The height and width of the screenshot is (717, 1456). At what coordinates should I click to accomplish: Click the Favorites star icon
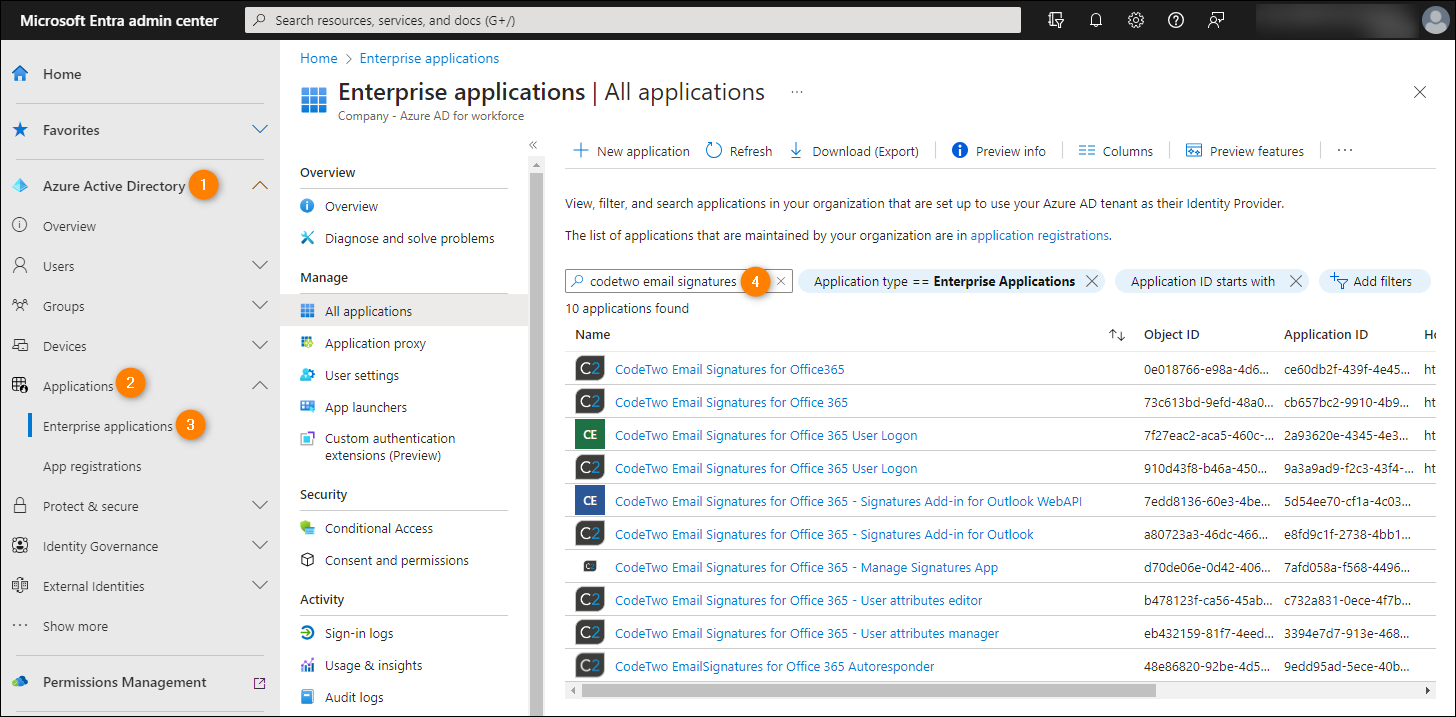pos(20,130)
